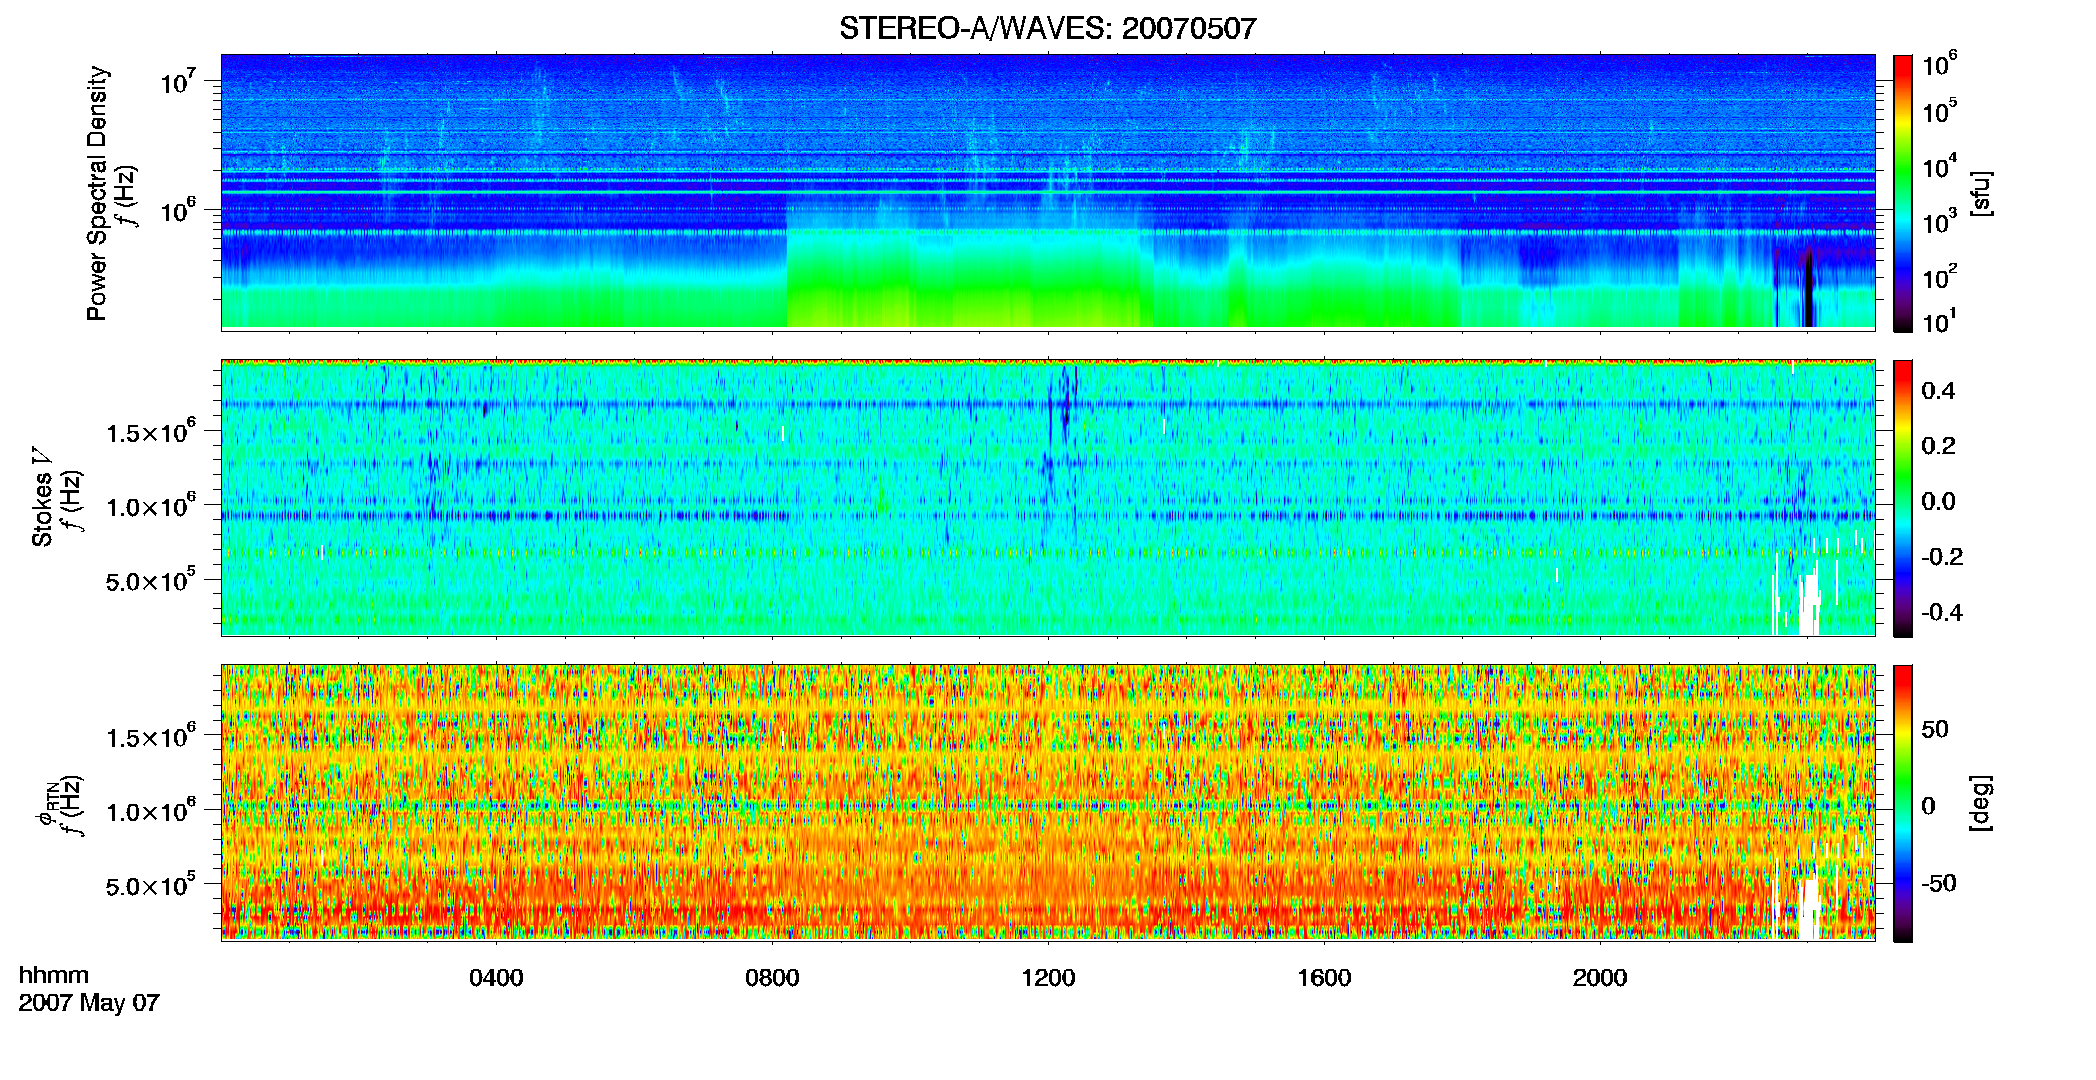The height and width of the screenshot is (1080, 2096).
Task: Select the 1200 time tick label
Action: coord(1048,978)
